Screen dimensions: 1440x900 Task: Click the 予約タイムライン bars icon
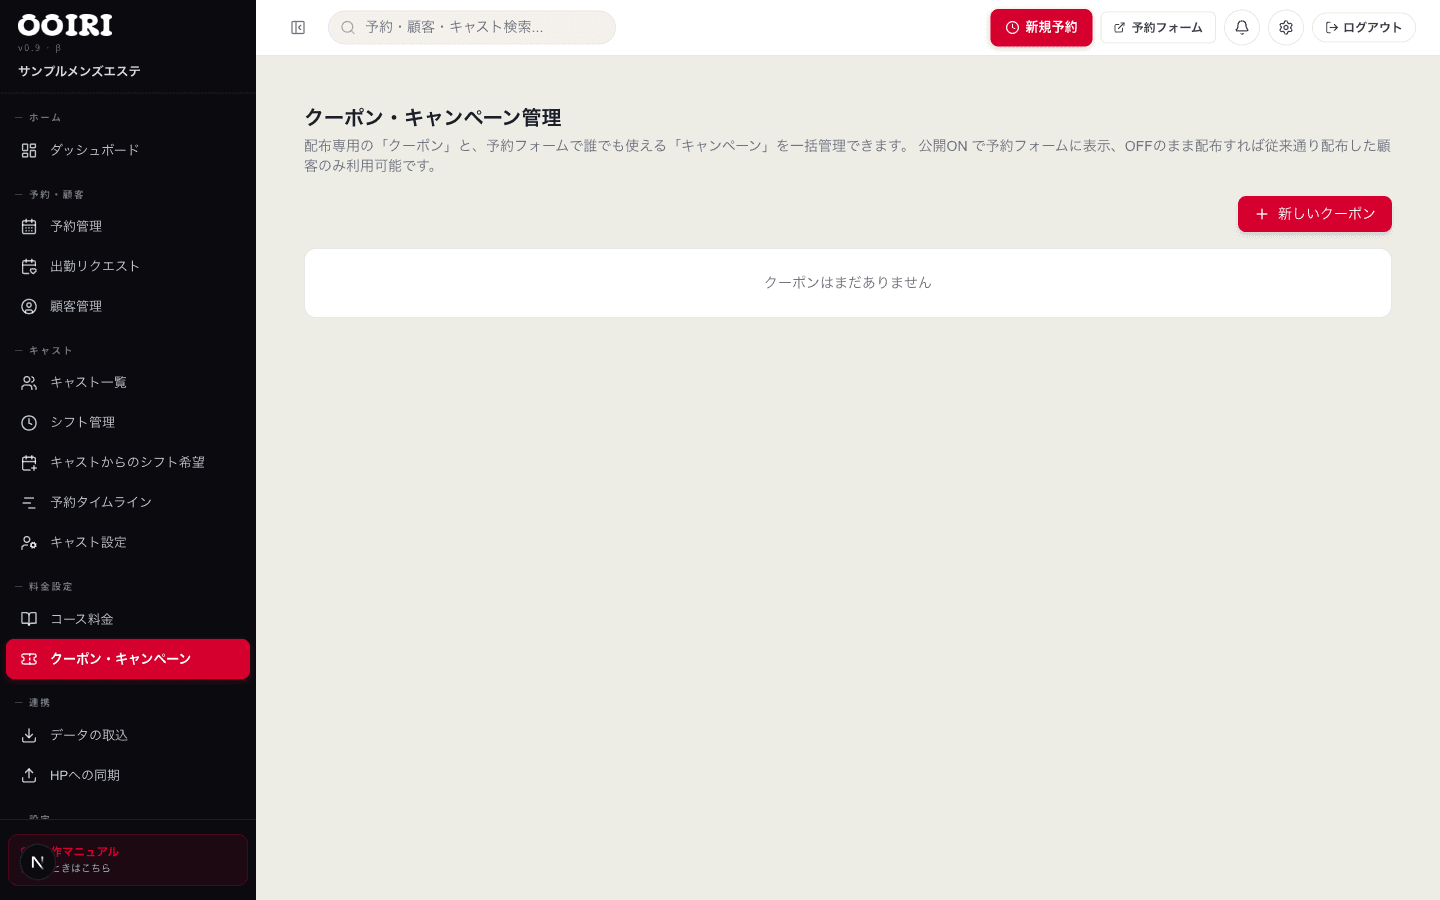[29, 503]
